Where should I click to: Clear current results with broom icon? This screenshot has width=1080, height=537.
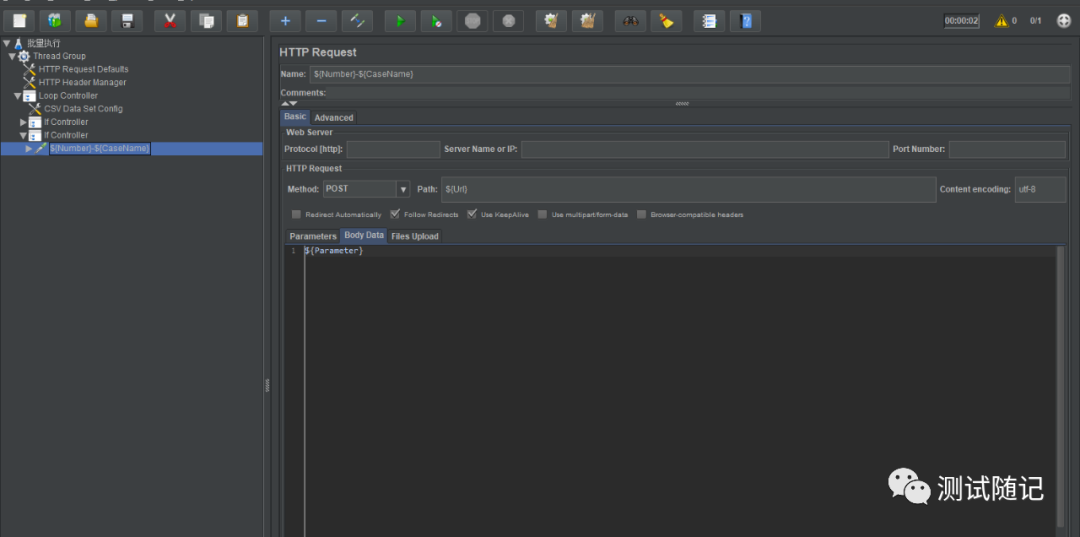tap(551, 21)
